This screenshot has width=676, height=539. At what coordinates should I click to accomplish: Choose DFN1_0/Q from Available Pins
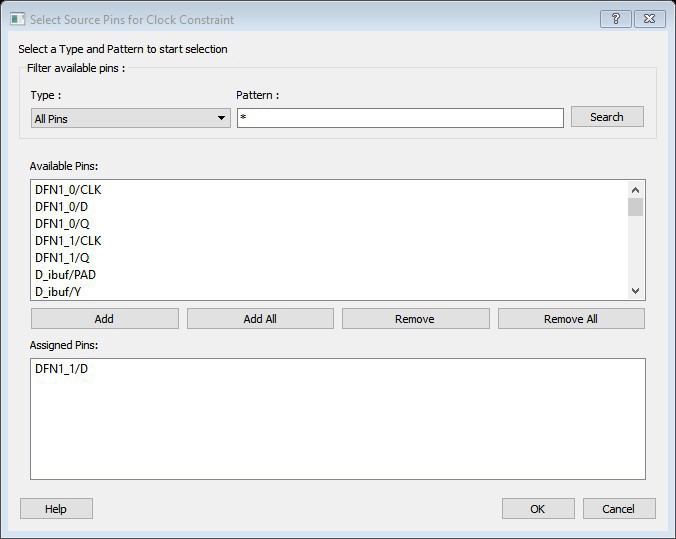pos(62,223)
